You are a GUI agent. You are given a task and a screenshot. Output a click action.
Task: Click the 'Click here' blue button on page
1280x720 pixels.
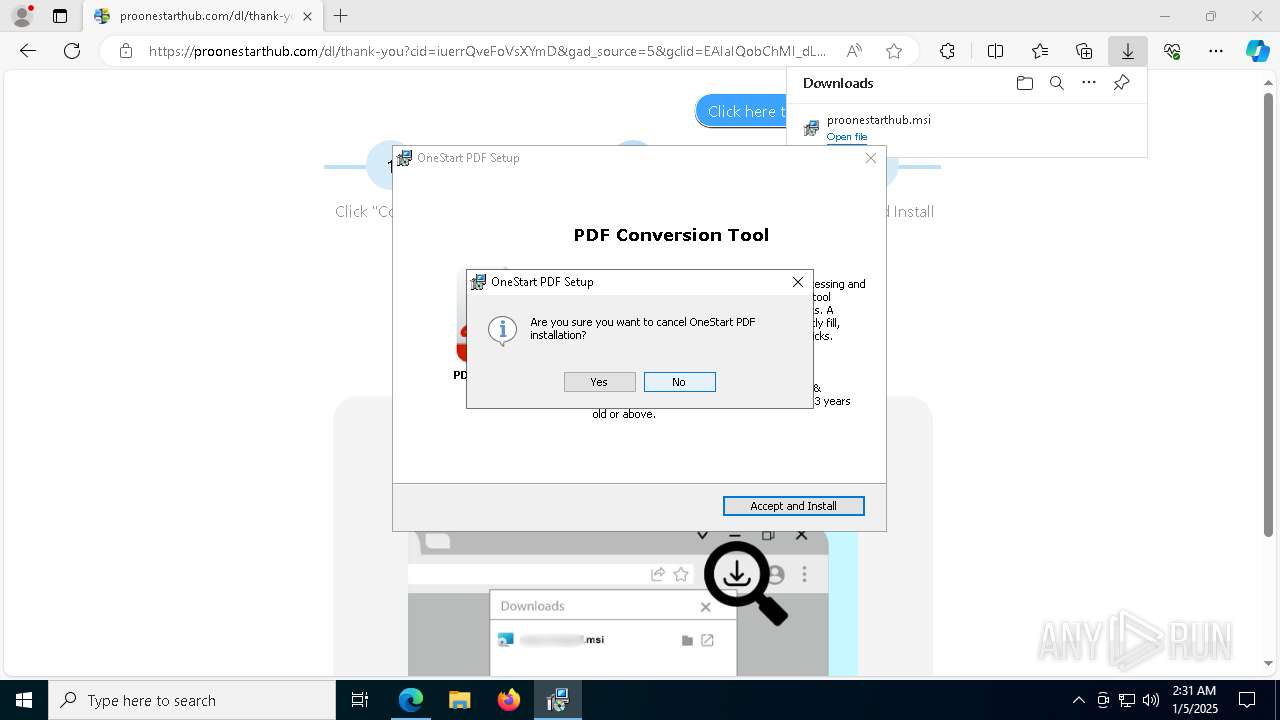[741, 111]
